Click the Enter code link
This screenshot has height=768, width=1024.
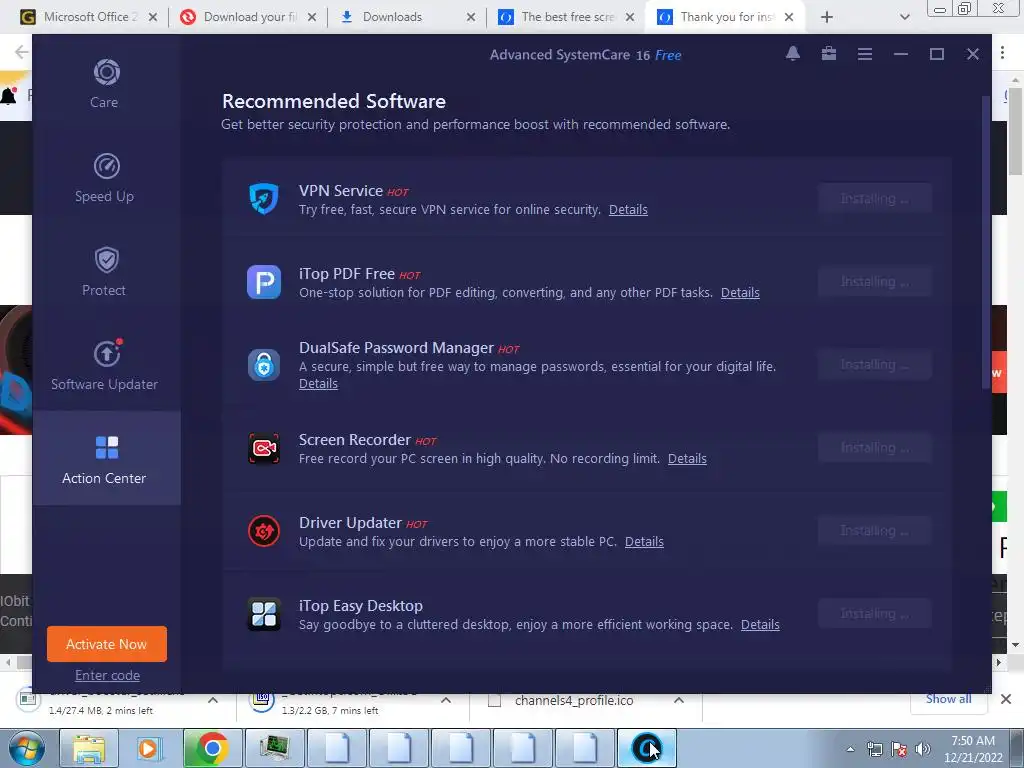107,675
